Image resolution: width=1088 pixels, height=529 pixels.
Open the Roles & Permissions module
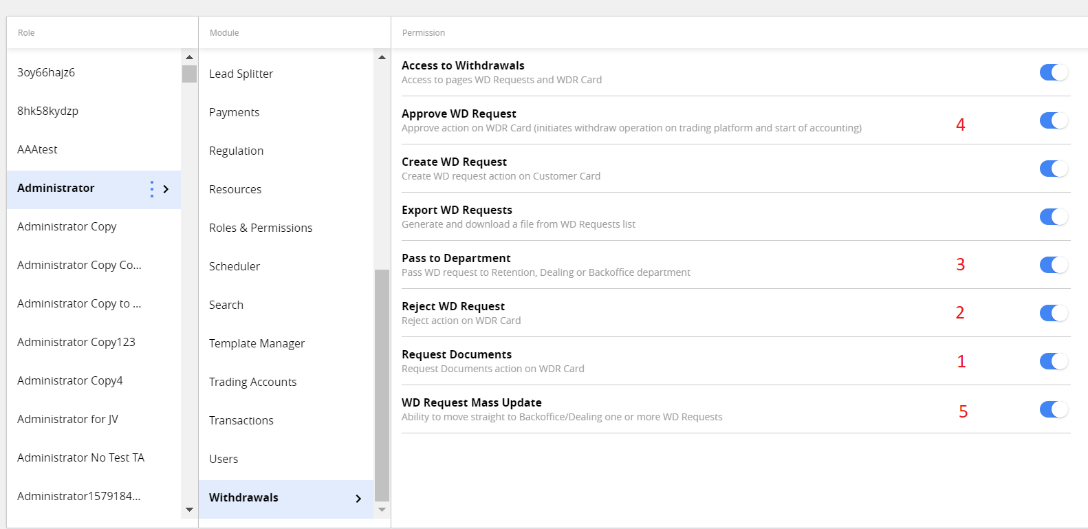tap(286, 228)
